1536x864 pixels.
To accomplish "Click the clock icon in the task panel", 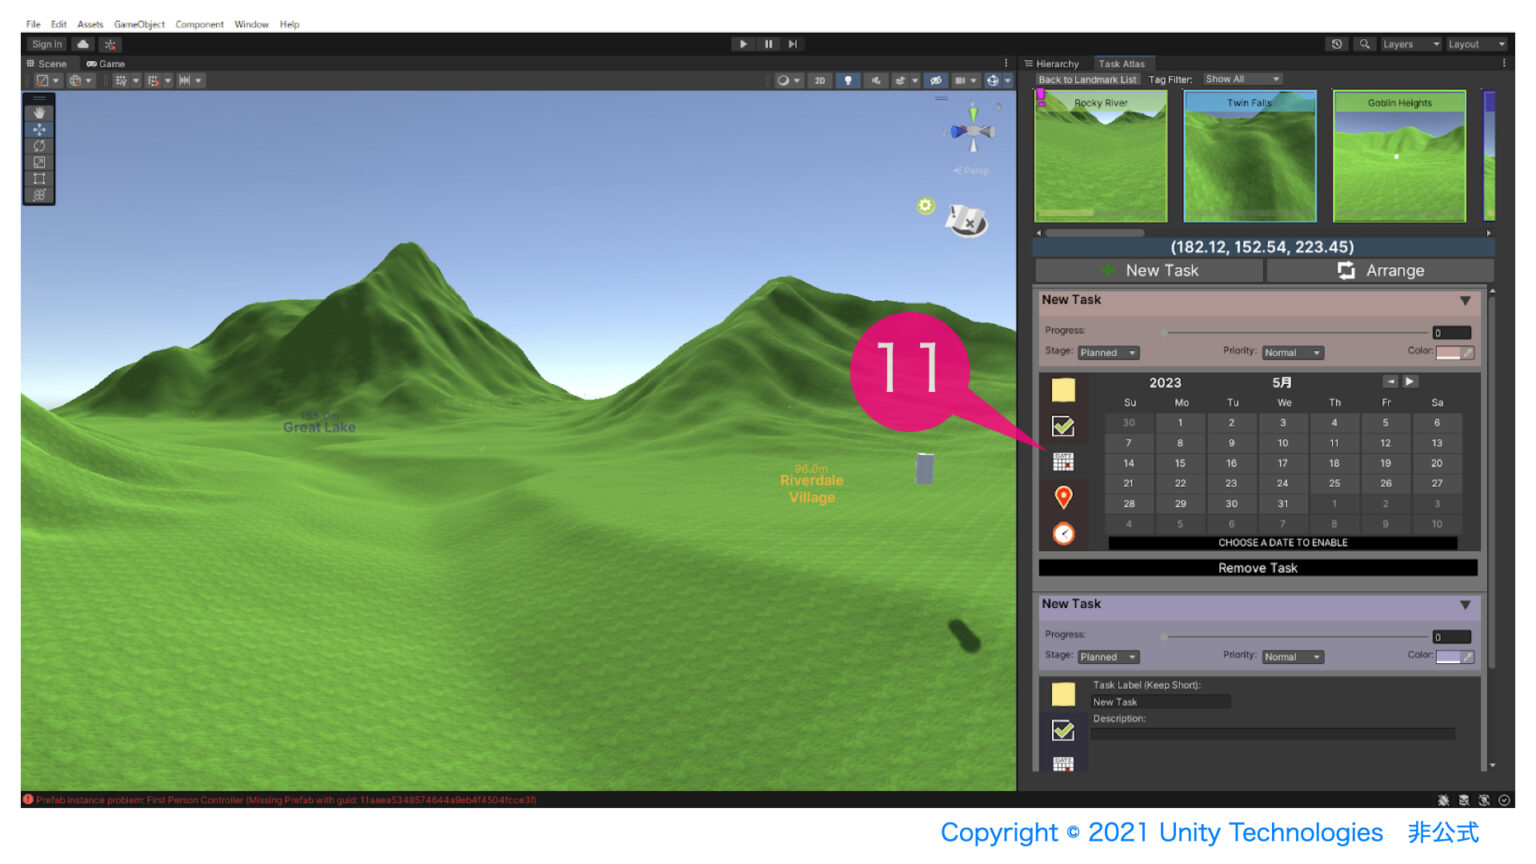I will tap(1063, 534).
